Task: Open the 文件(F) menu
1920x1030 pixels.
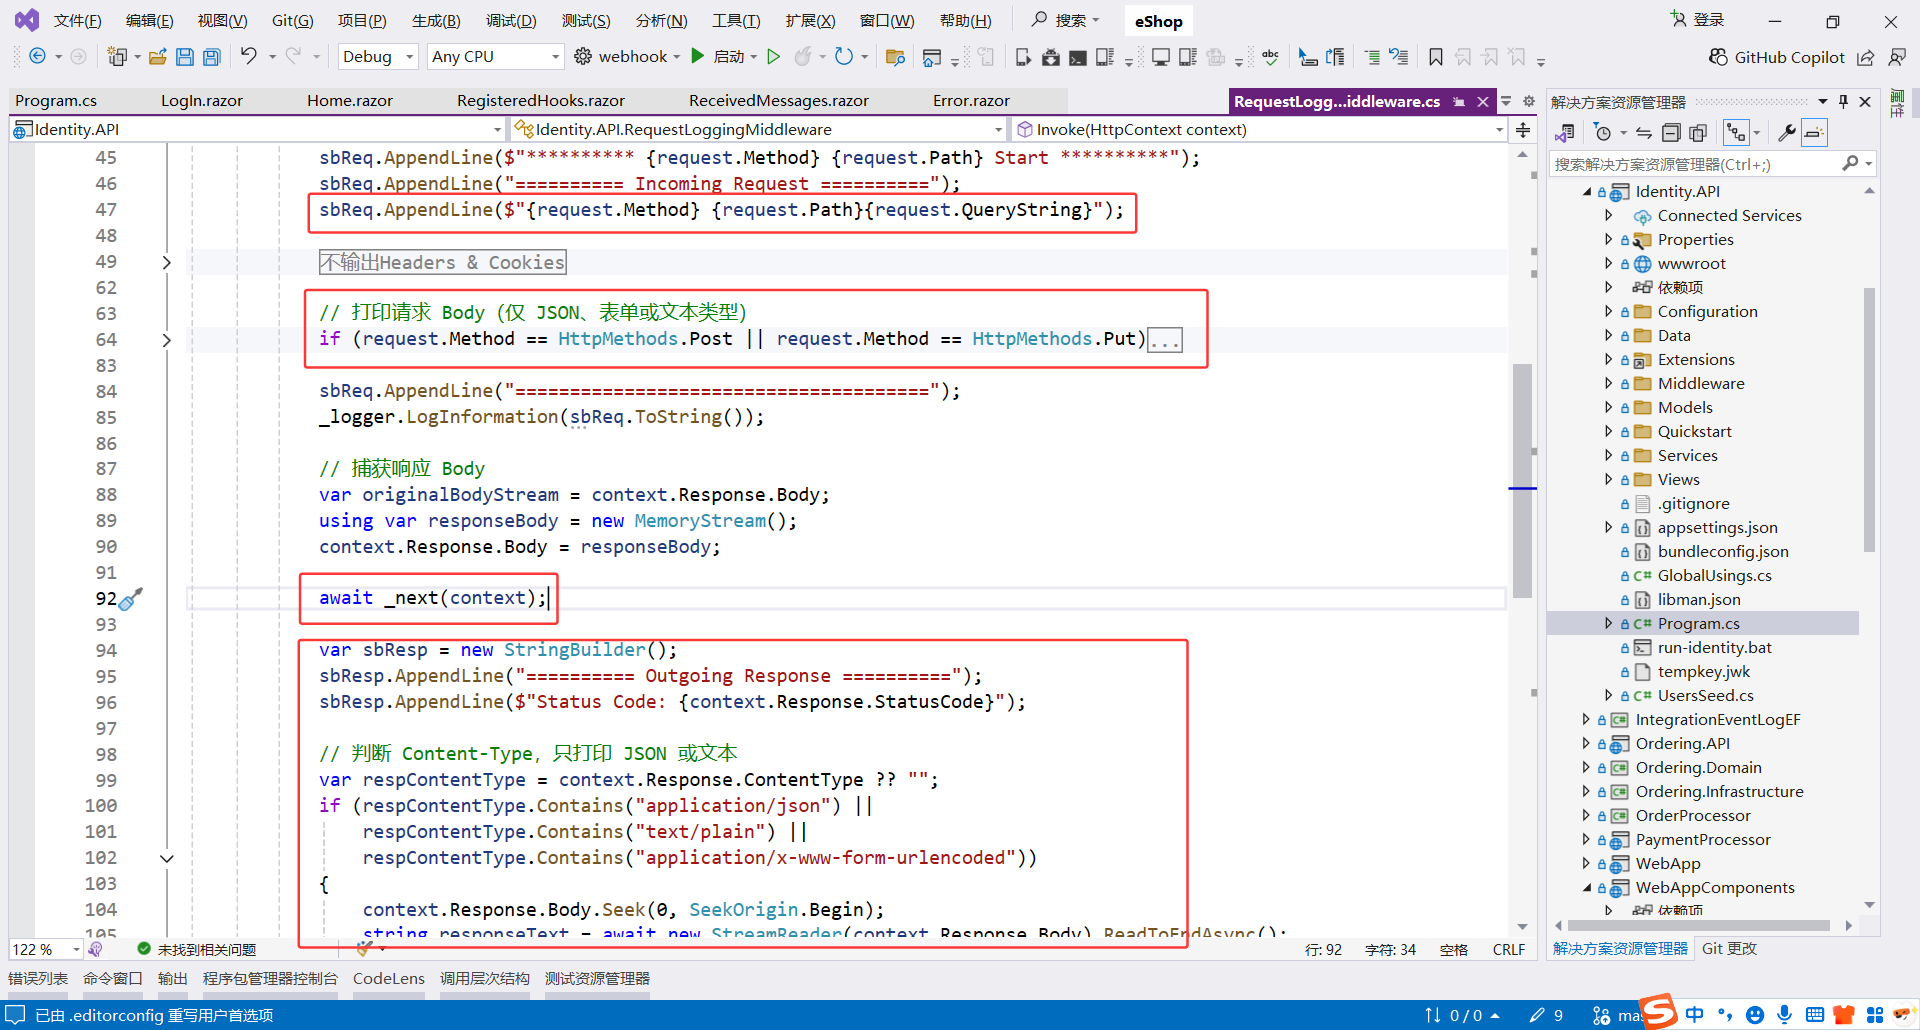Action: click(77, 21)
